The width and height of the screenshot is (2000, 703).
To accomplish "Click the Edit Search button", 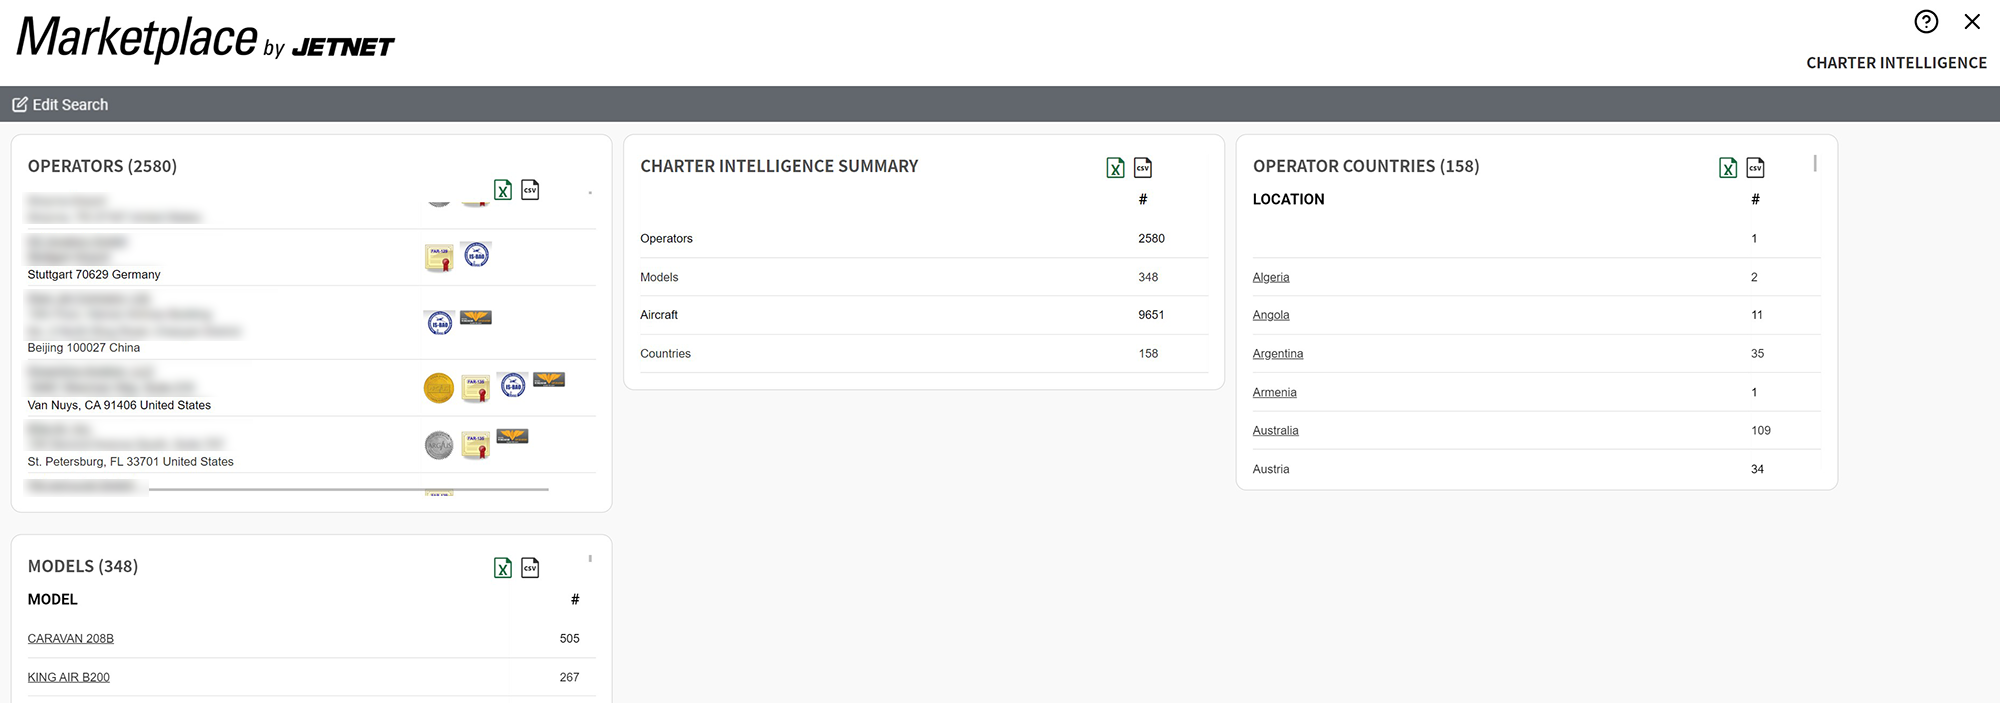I will point(60,104).
